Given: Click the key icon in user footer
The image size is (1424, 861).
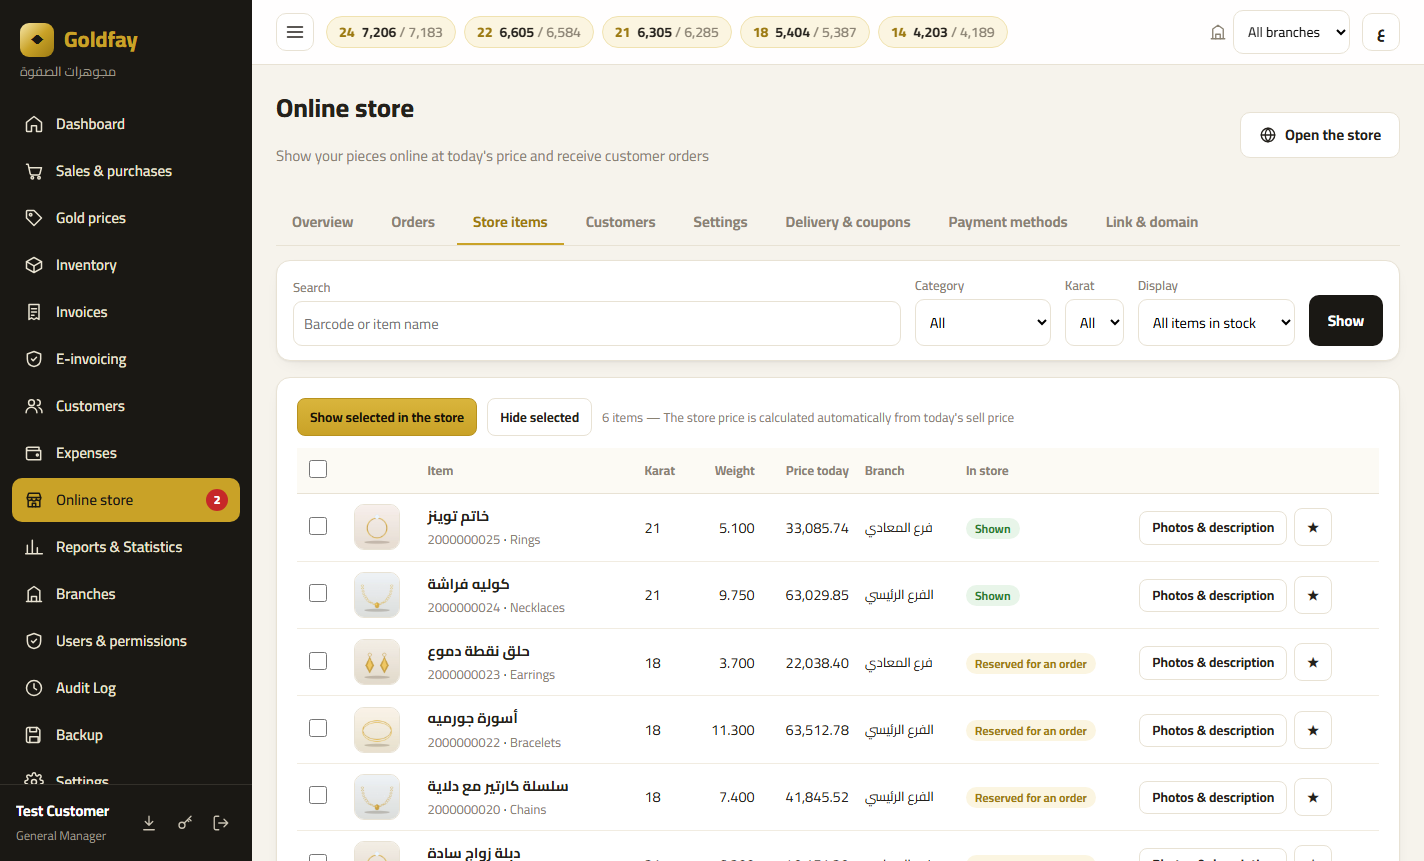Looking at the screenshot, I should coord(185,823).
